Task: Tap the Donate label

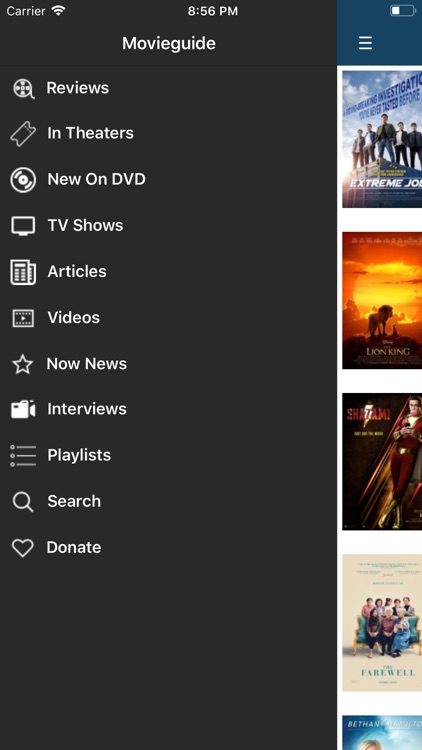Action: tap(74, 547)
